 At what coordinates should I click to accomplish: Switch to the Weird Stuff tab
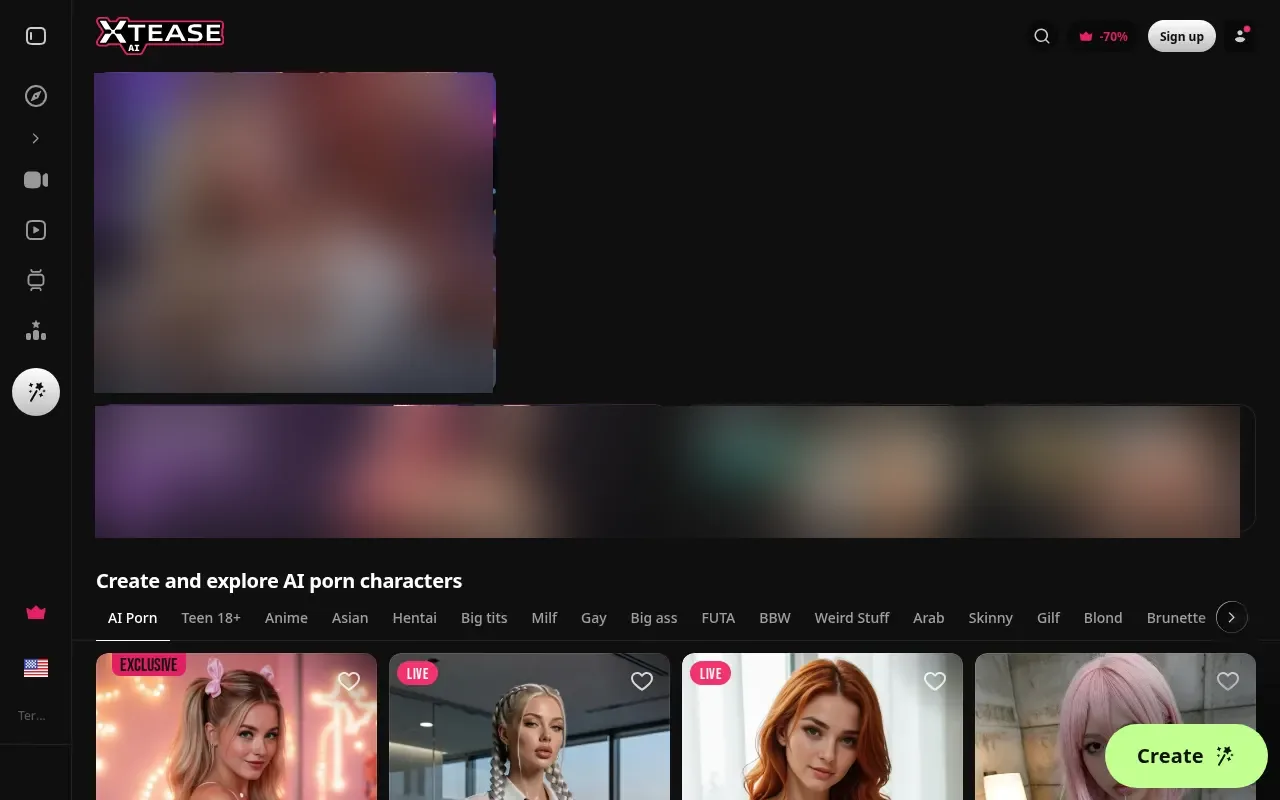(x=852, y=618)
